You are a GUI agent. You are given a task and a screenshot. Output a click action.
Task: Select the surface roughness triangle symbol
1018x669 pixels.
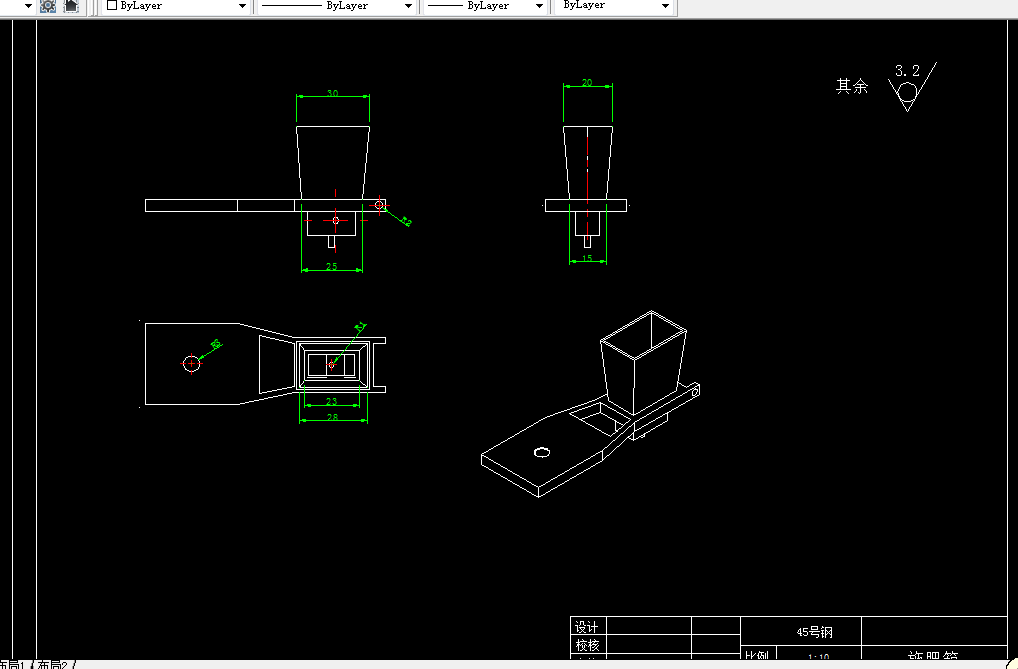[x=912, y=88]
